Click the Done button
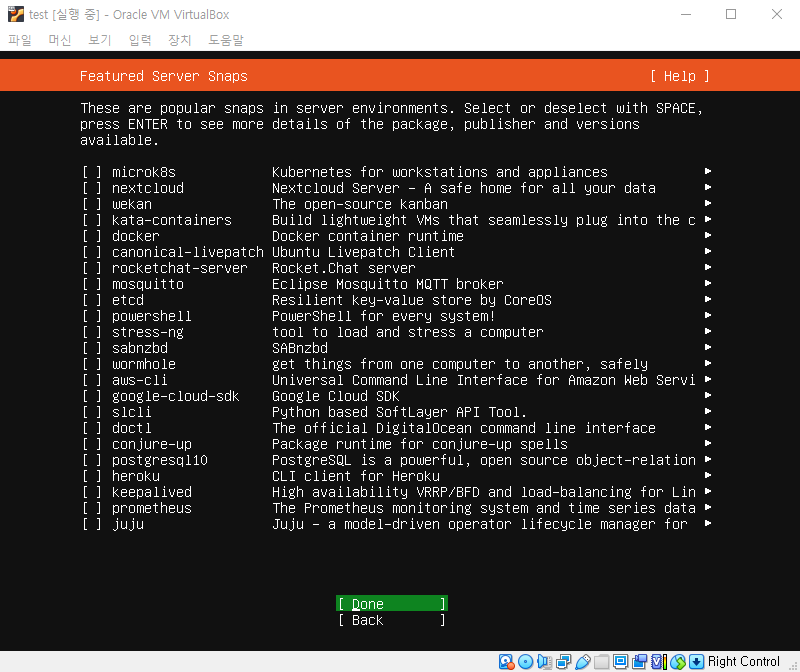 [392, 604]
